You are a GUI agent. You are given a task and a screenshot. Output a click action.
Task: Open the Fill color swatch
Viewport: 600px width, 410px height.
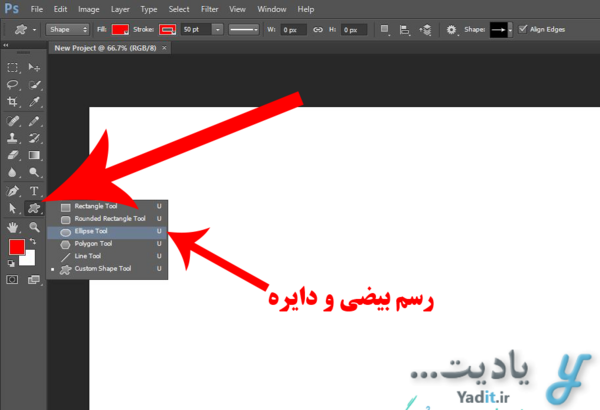[120, 29]
